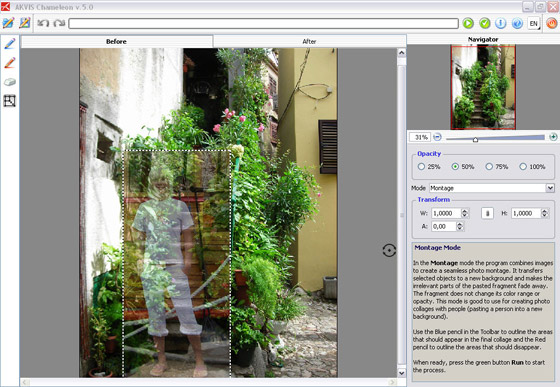
Task: Set opacity to 50%
Action: coord(463,167)
